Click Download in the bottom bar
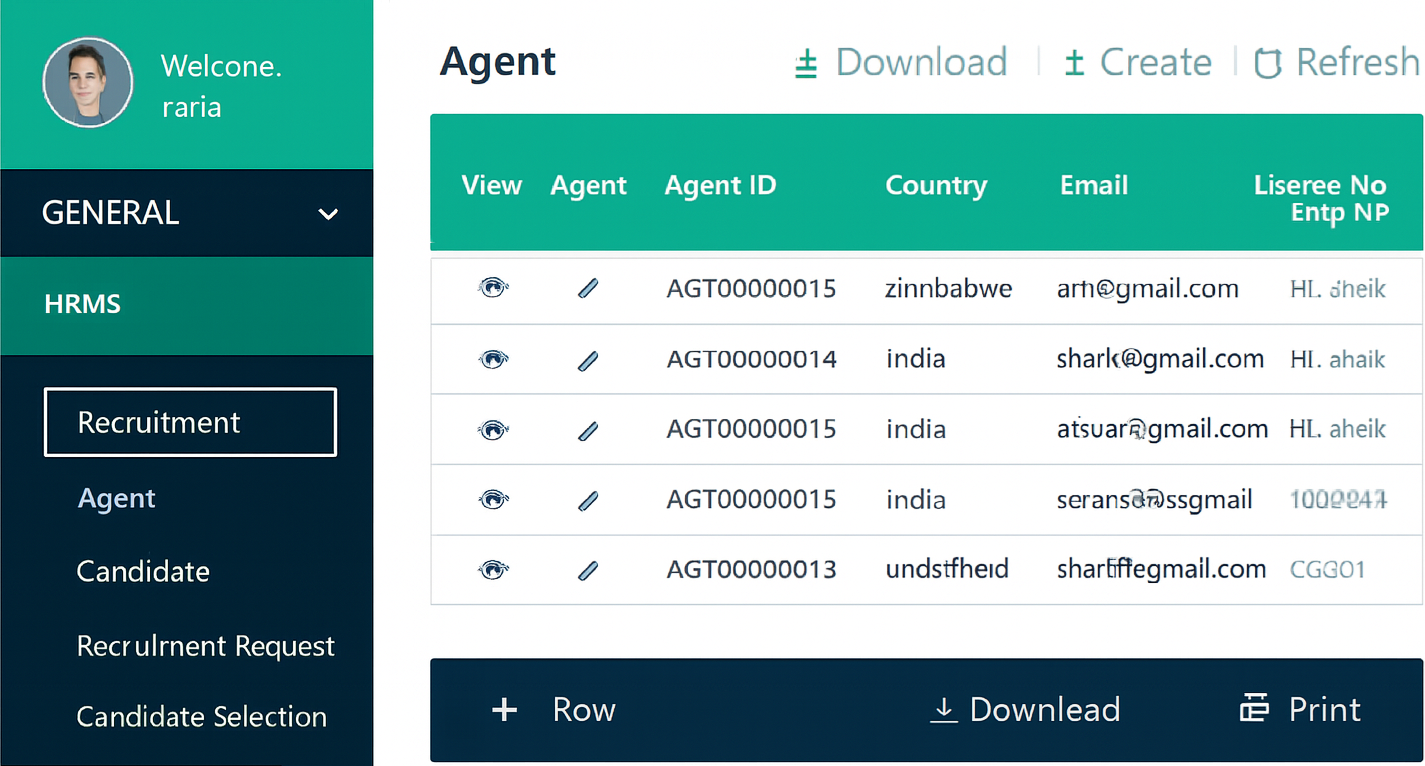 click(x=1025, y=709)
